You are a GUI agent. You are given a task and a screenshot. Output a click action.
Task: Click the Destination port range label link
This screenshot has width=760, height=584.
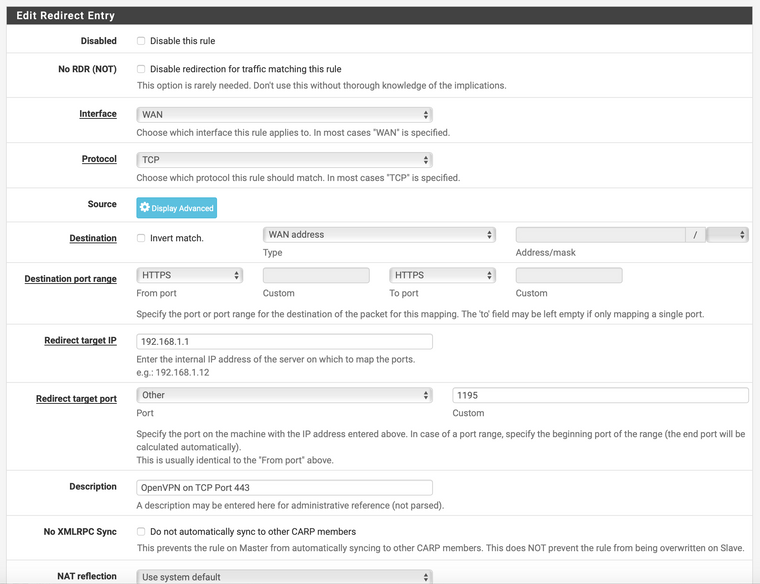pyautogui.click(x=71, y=279)
